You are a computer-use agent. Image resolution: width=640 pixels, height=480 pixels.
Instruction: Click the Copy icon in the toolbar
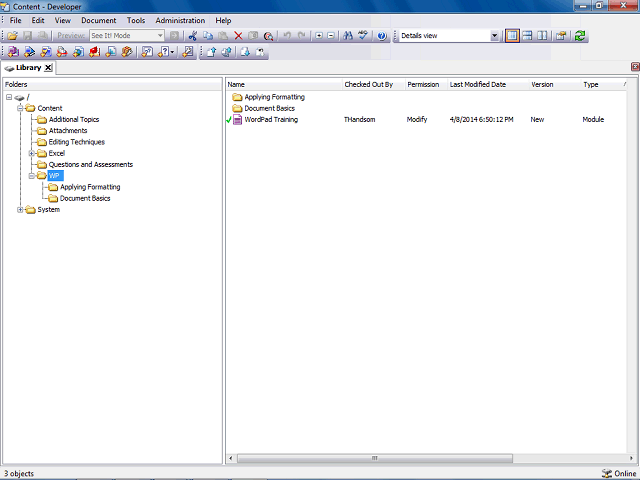pyautogui.click(x=208, y=36)
